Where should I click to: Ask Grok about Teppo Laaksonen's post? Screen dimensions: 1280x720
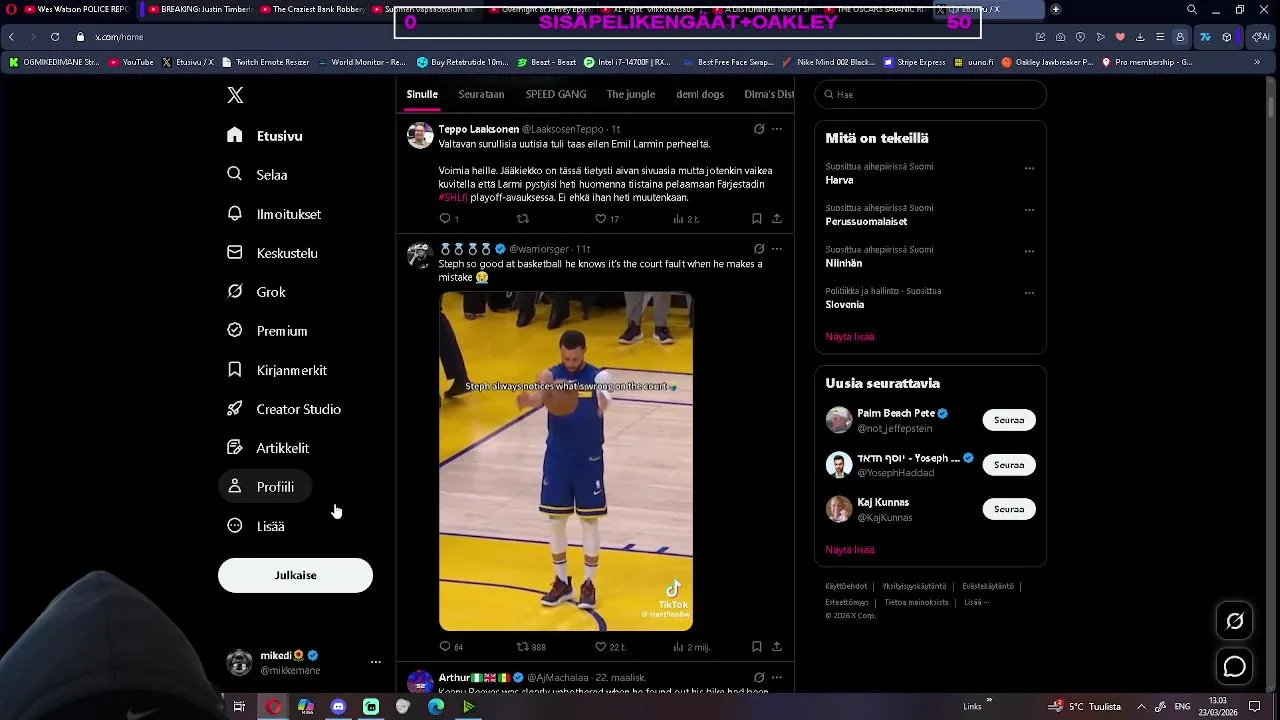[759, 129]
